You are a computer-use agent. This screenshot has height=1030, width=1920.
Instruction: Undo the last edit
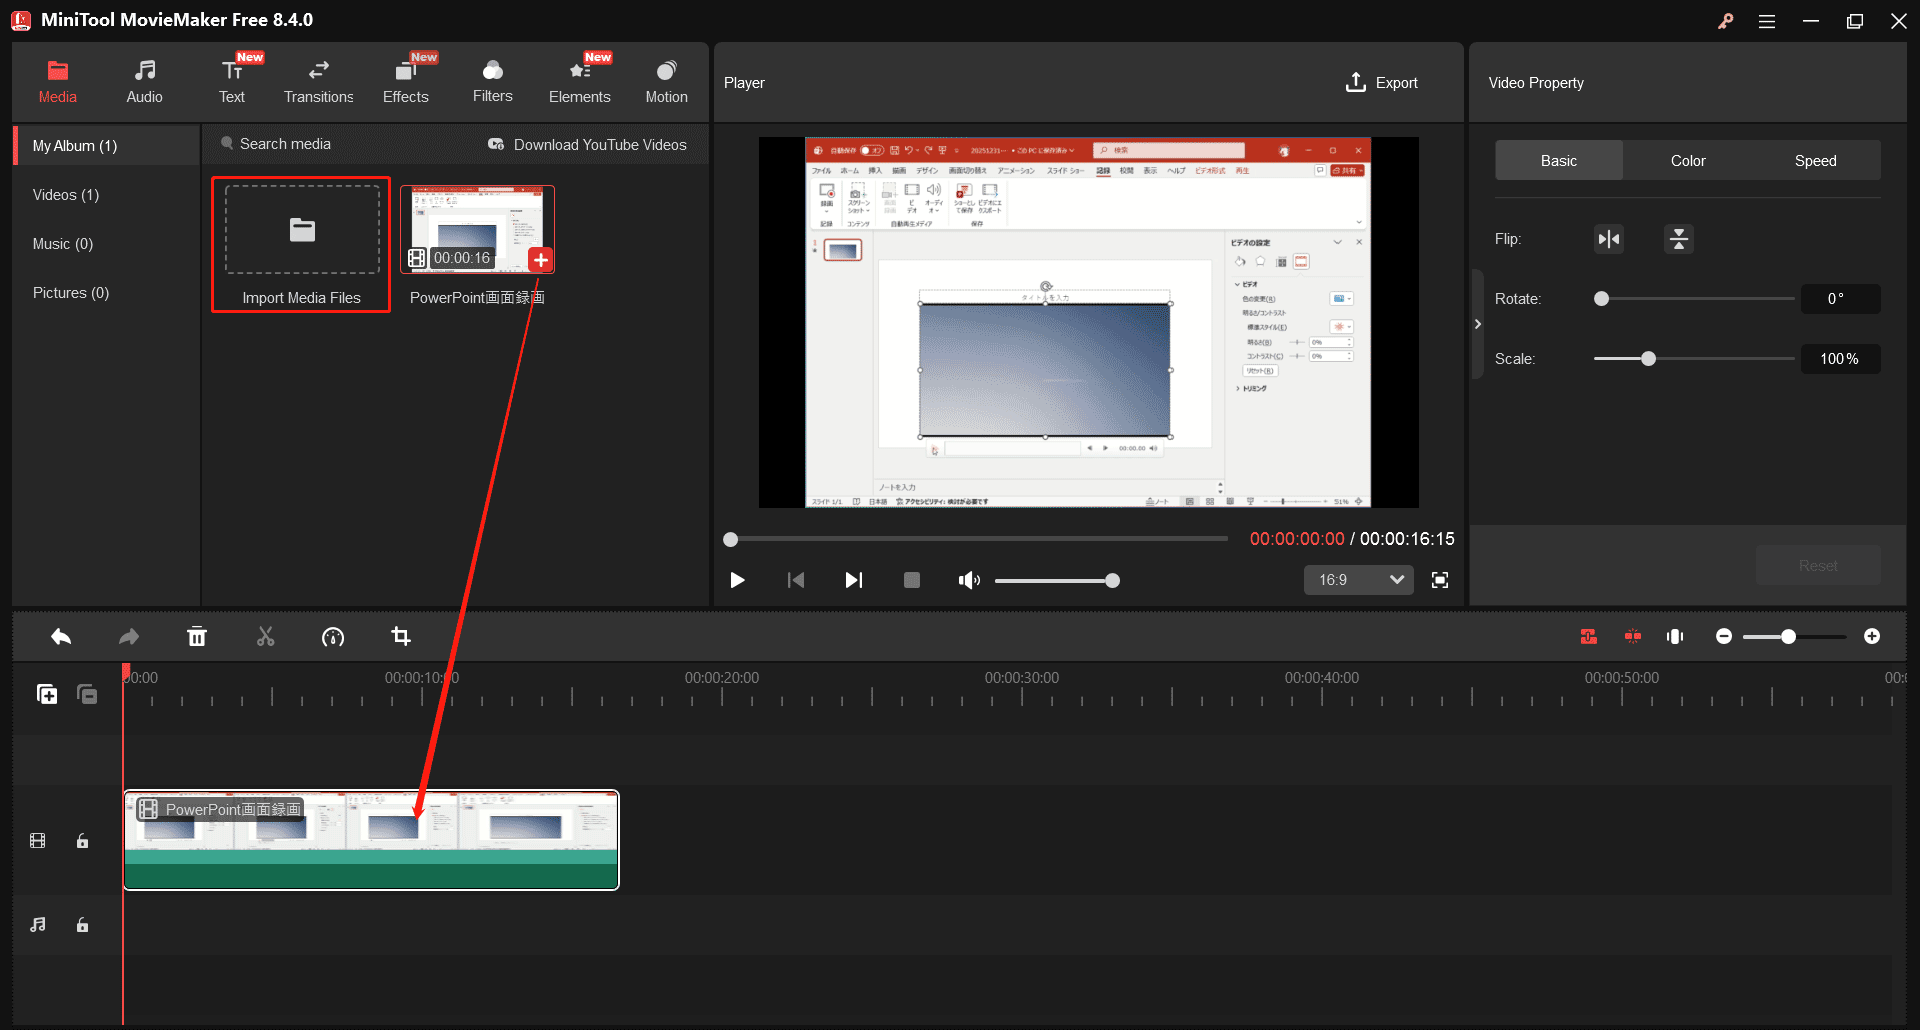click(x=60, y=636)
